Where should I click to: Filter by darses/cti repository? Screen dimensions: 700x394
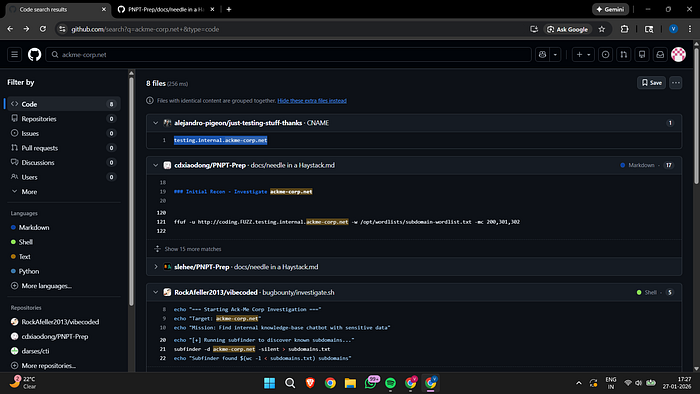(x=30, y=351)
